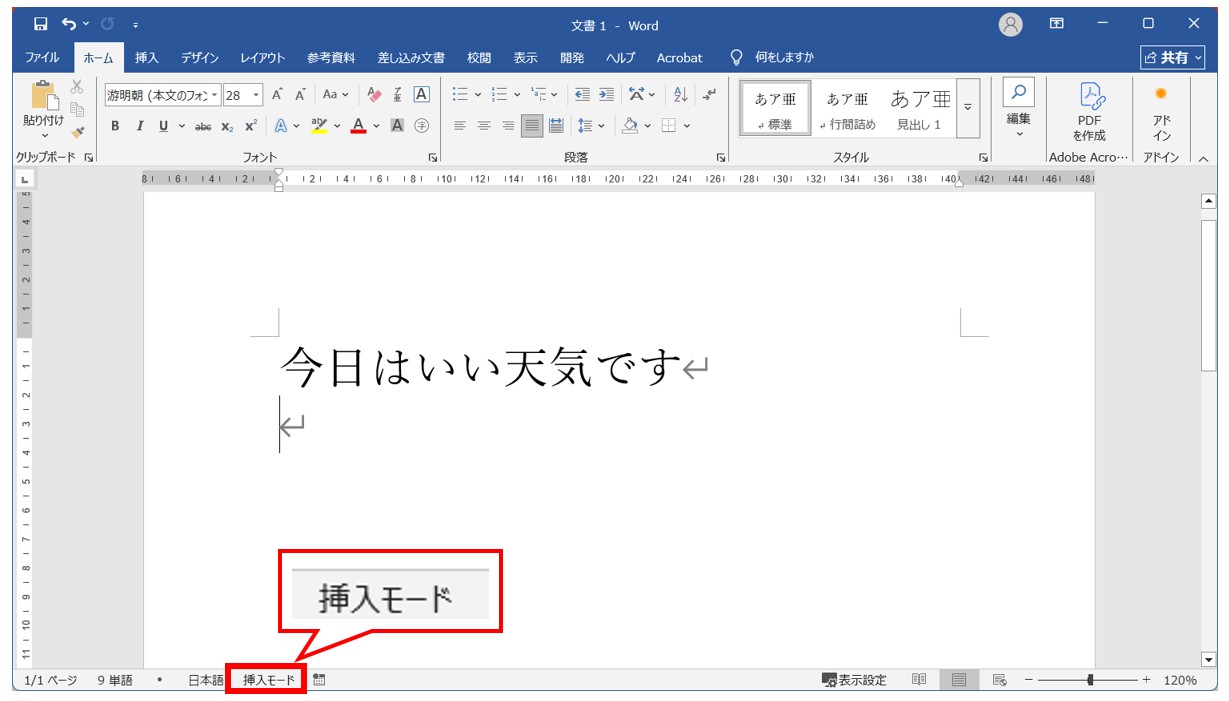This screenshot has width=1229, height=701.
Task: Click the Paste clipboard icon
Action: tap(44, 95)
